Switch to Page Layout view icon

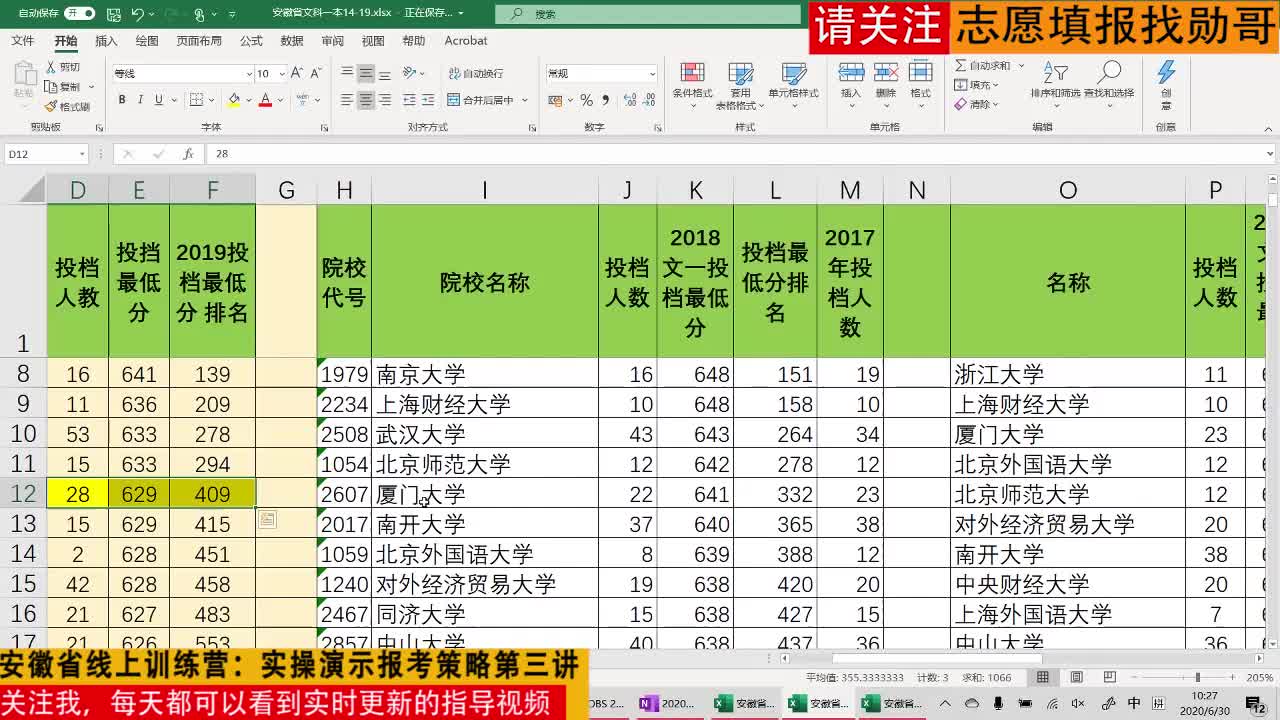[x=1075, y=677]
